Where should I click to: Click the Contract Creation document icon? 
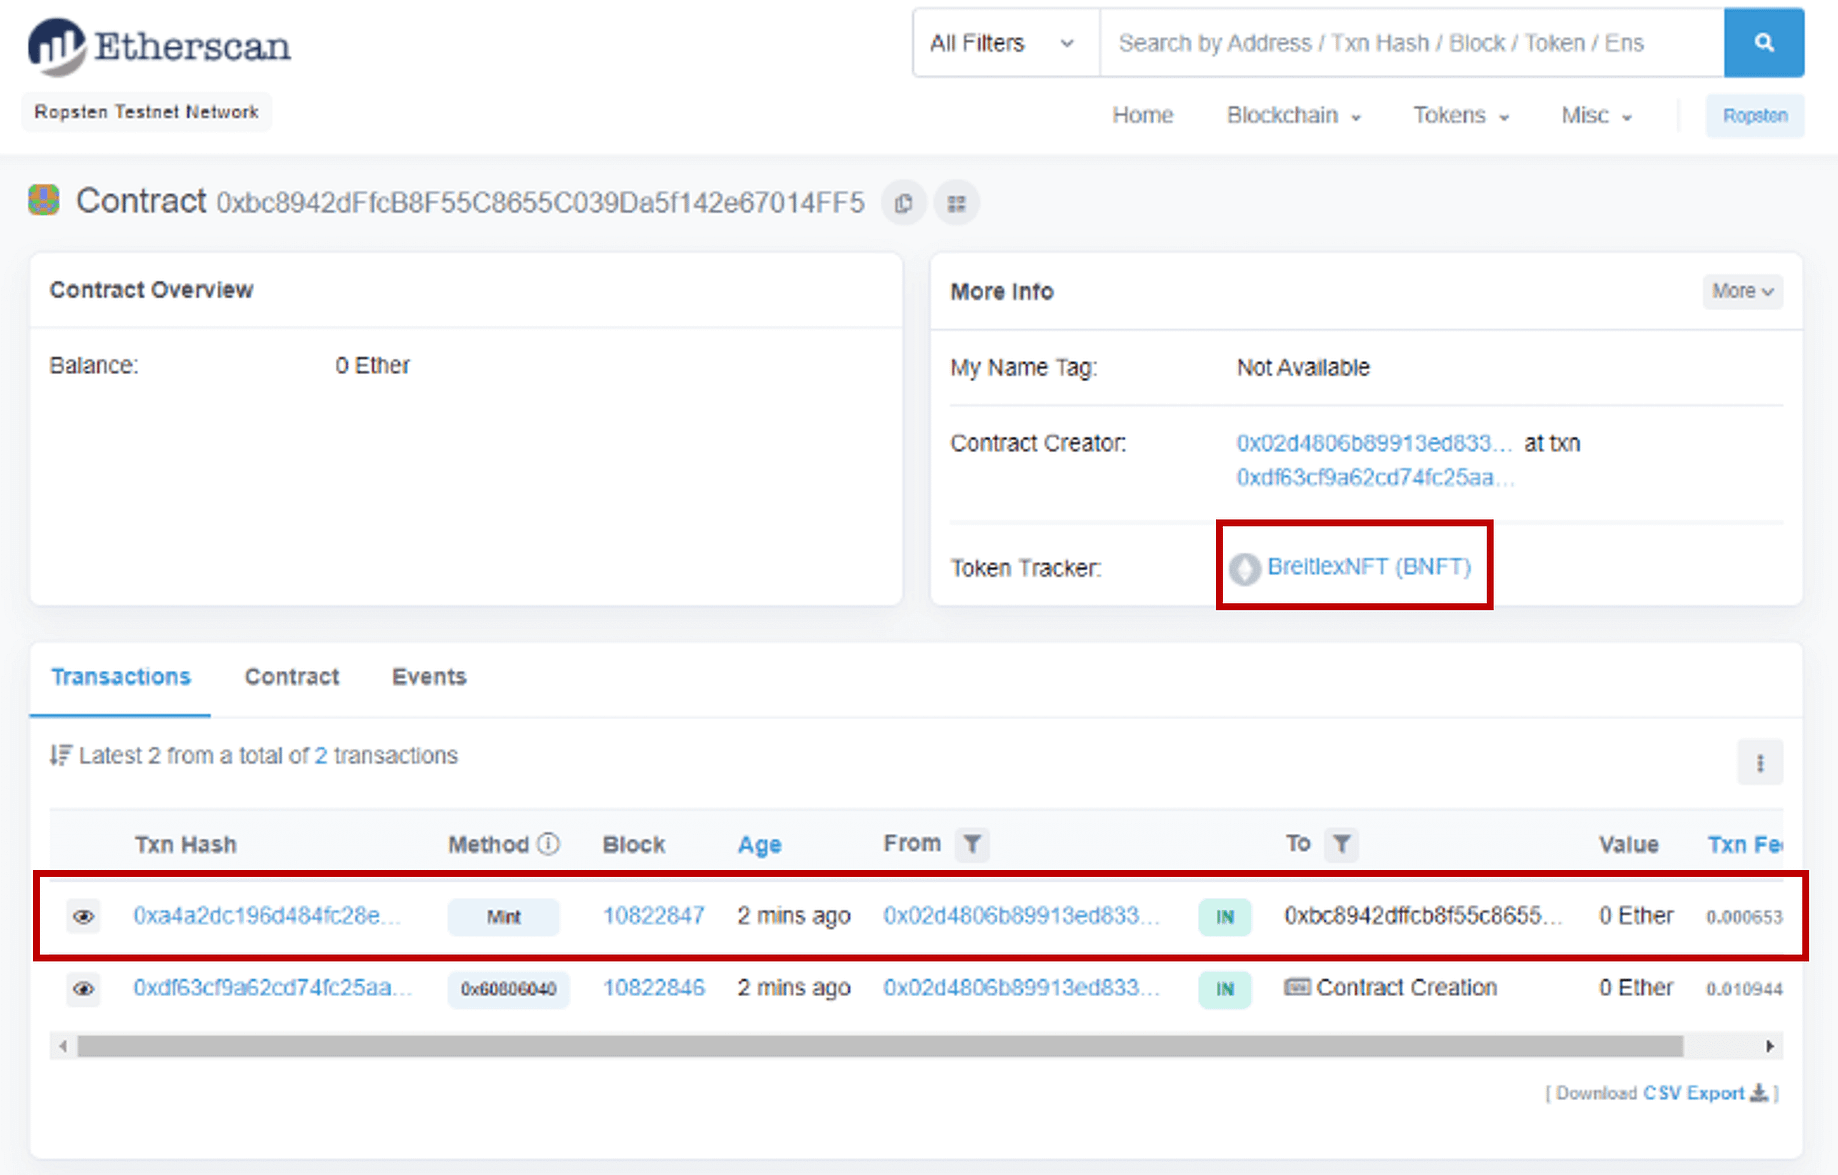(1297, 988)
